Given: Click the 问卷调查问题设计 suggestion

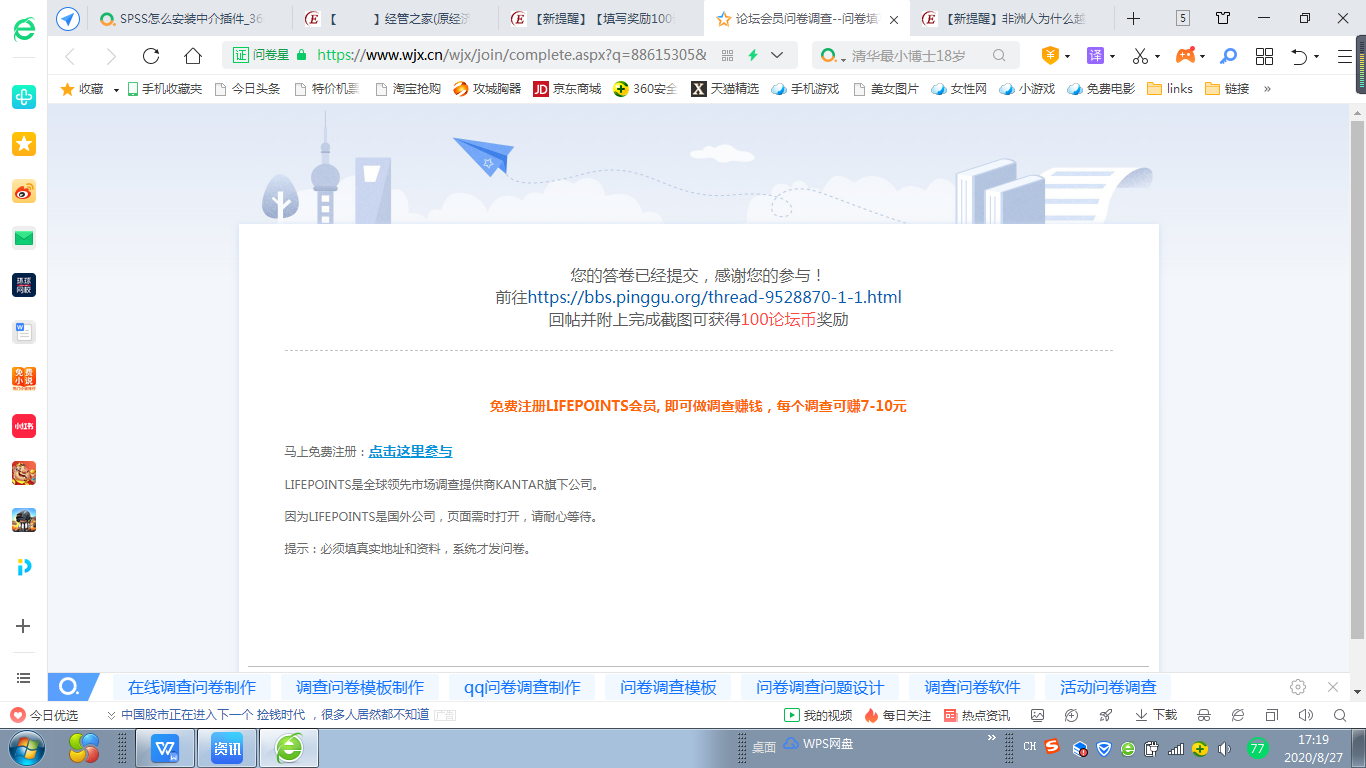Looking at the screenshot, I should tap(820, 688).
